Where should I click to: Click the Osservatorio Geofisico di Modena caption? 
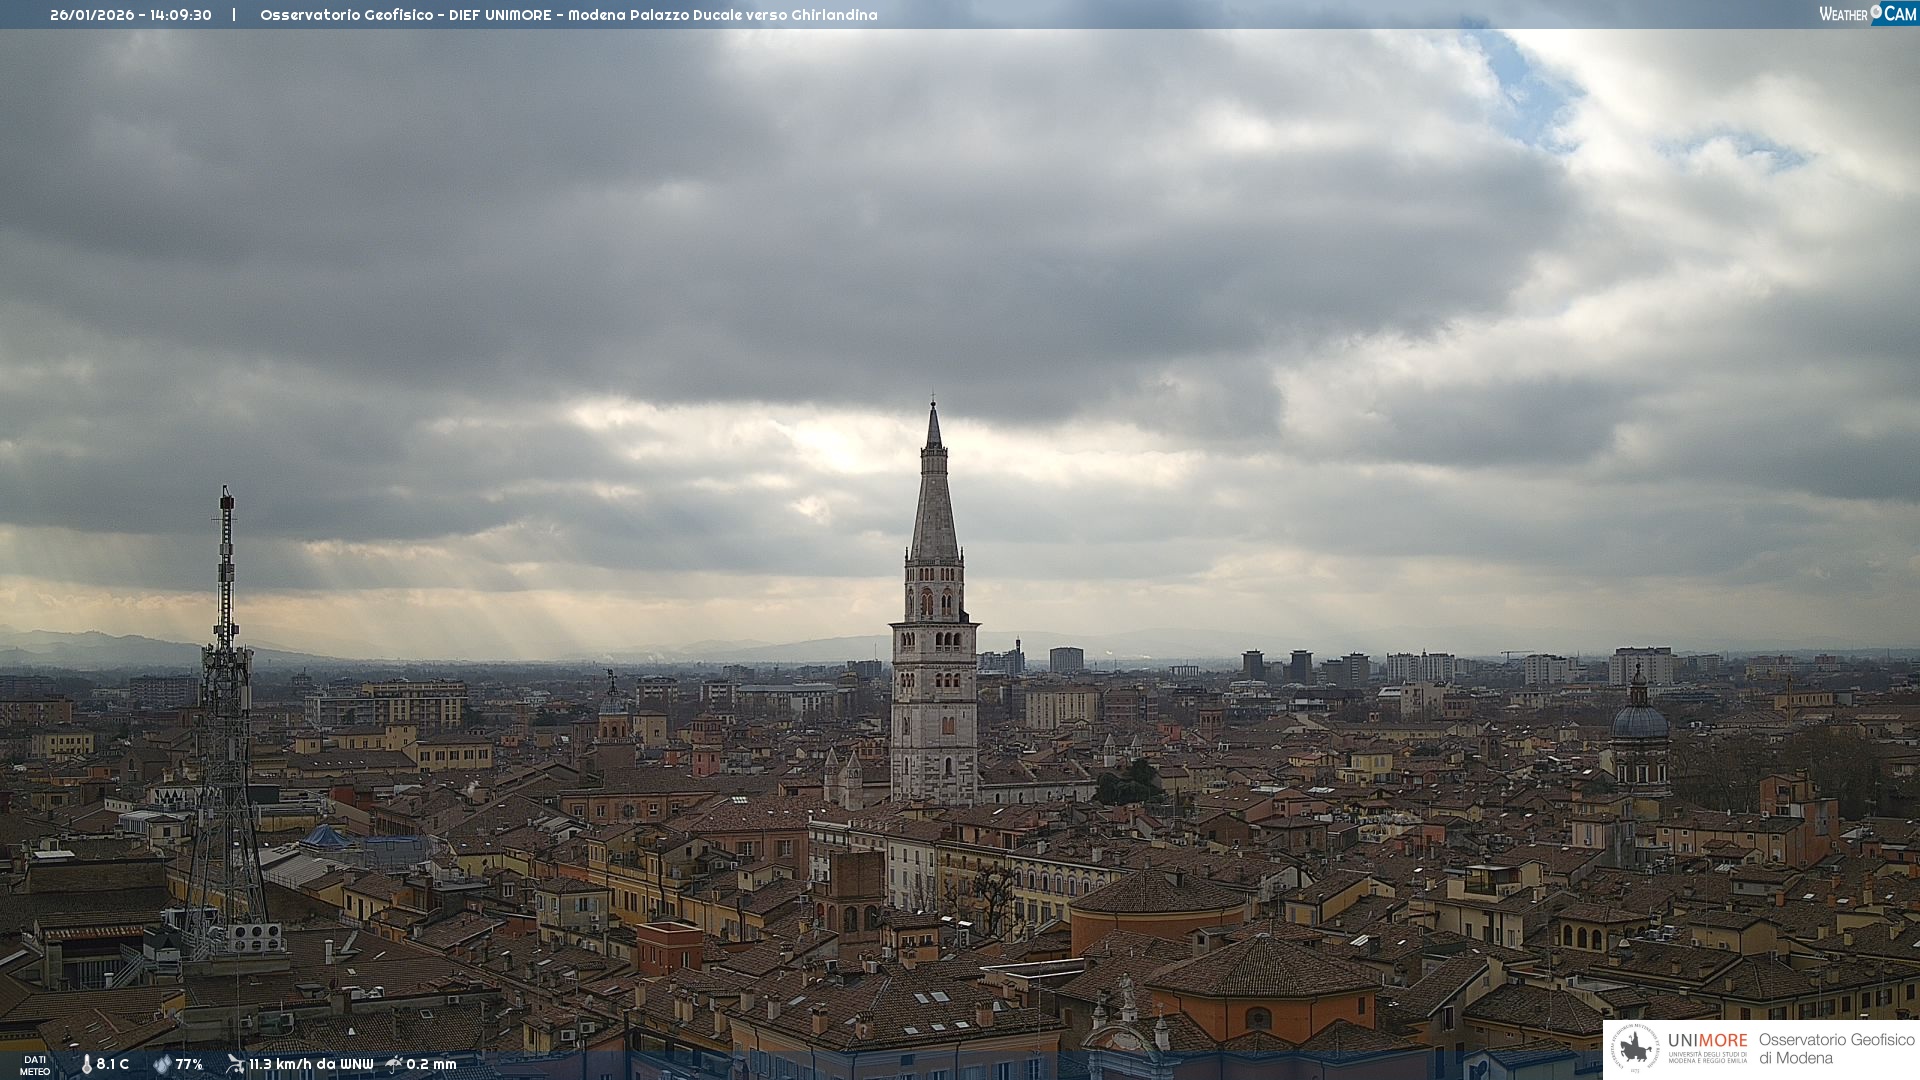tap(1836, 1049)
